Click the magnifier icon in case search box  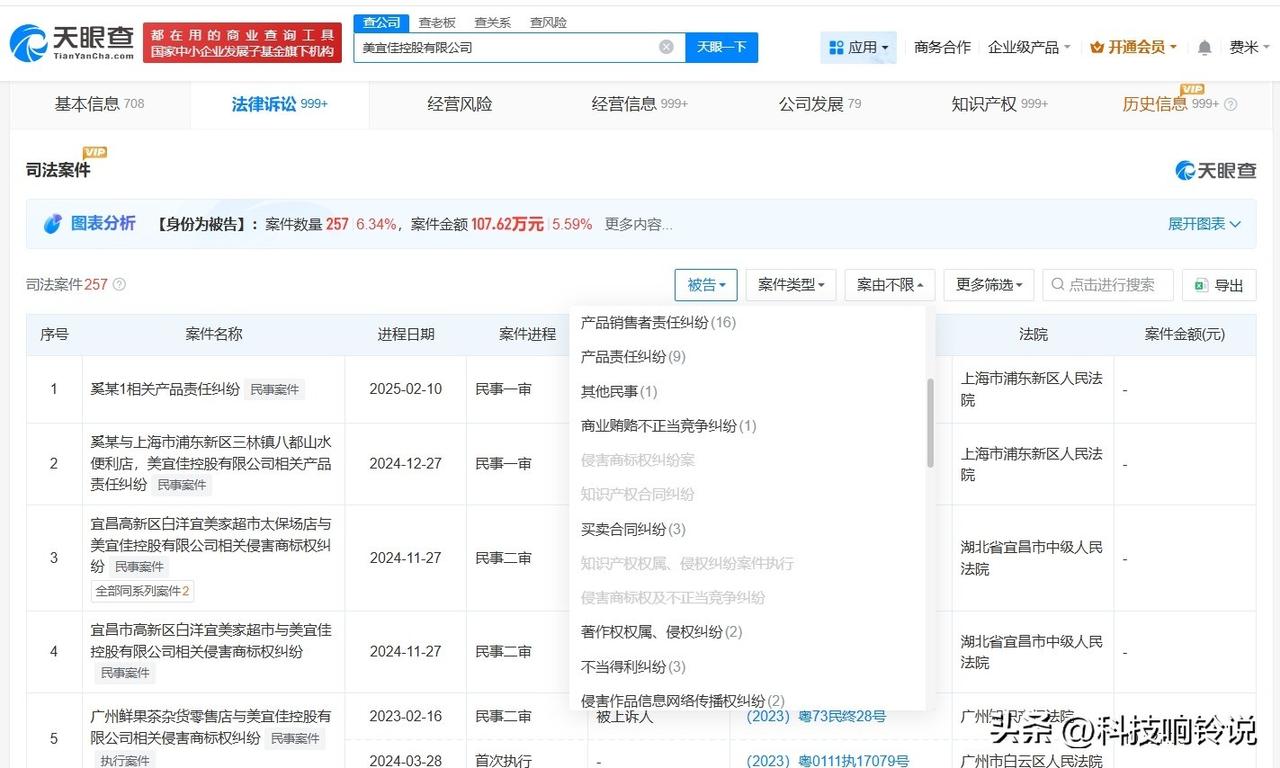click(x=1057, y=285)
